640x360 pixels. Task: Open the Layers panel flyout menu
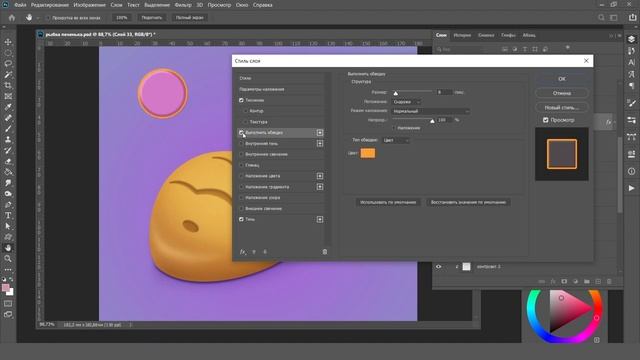(x=620, y=36)
